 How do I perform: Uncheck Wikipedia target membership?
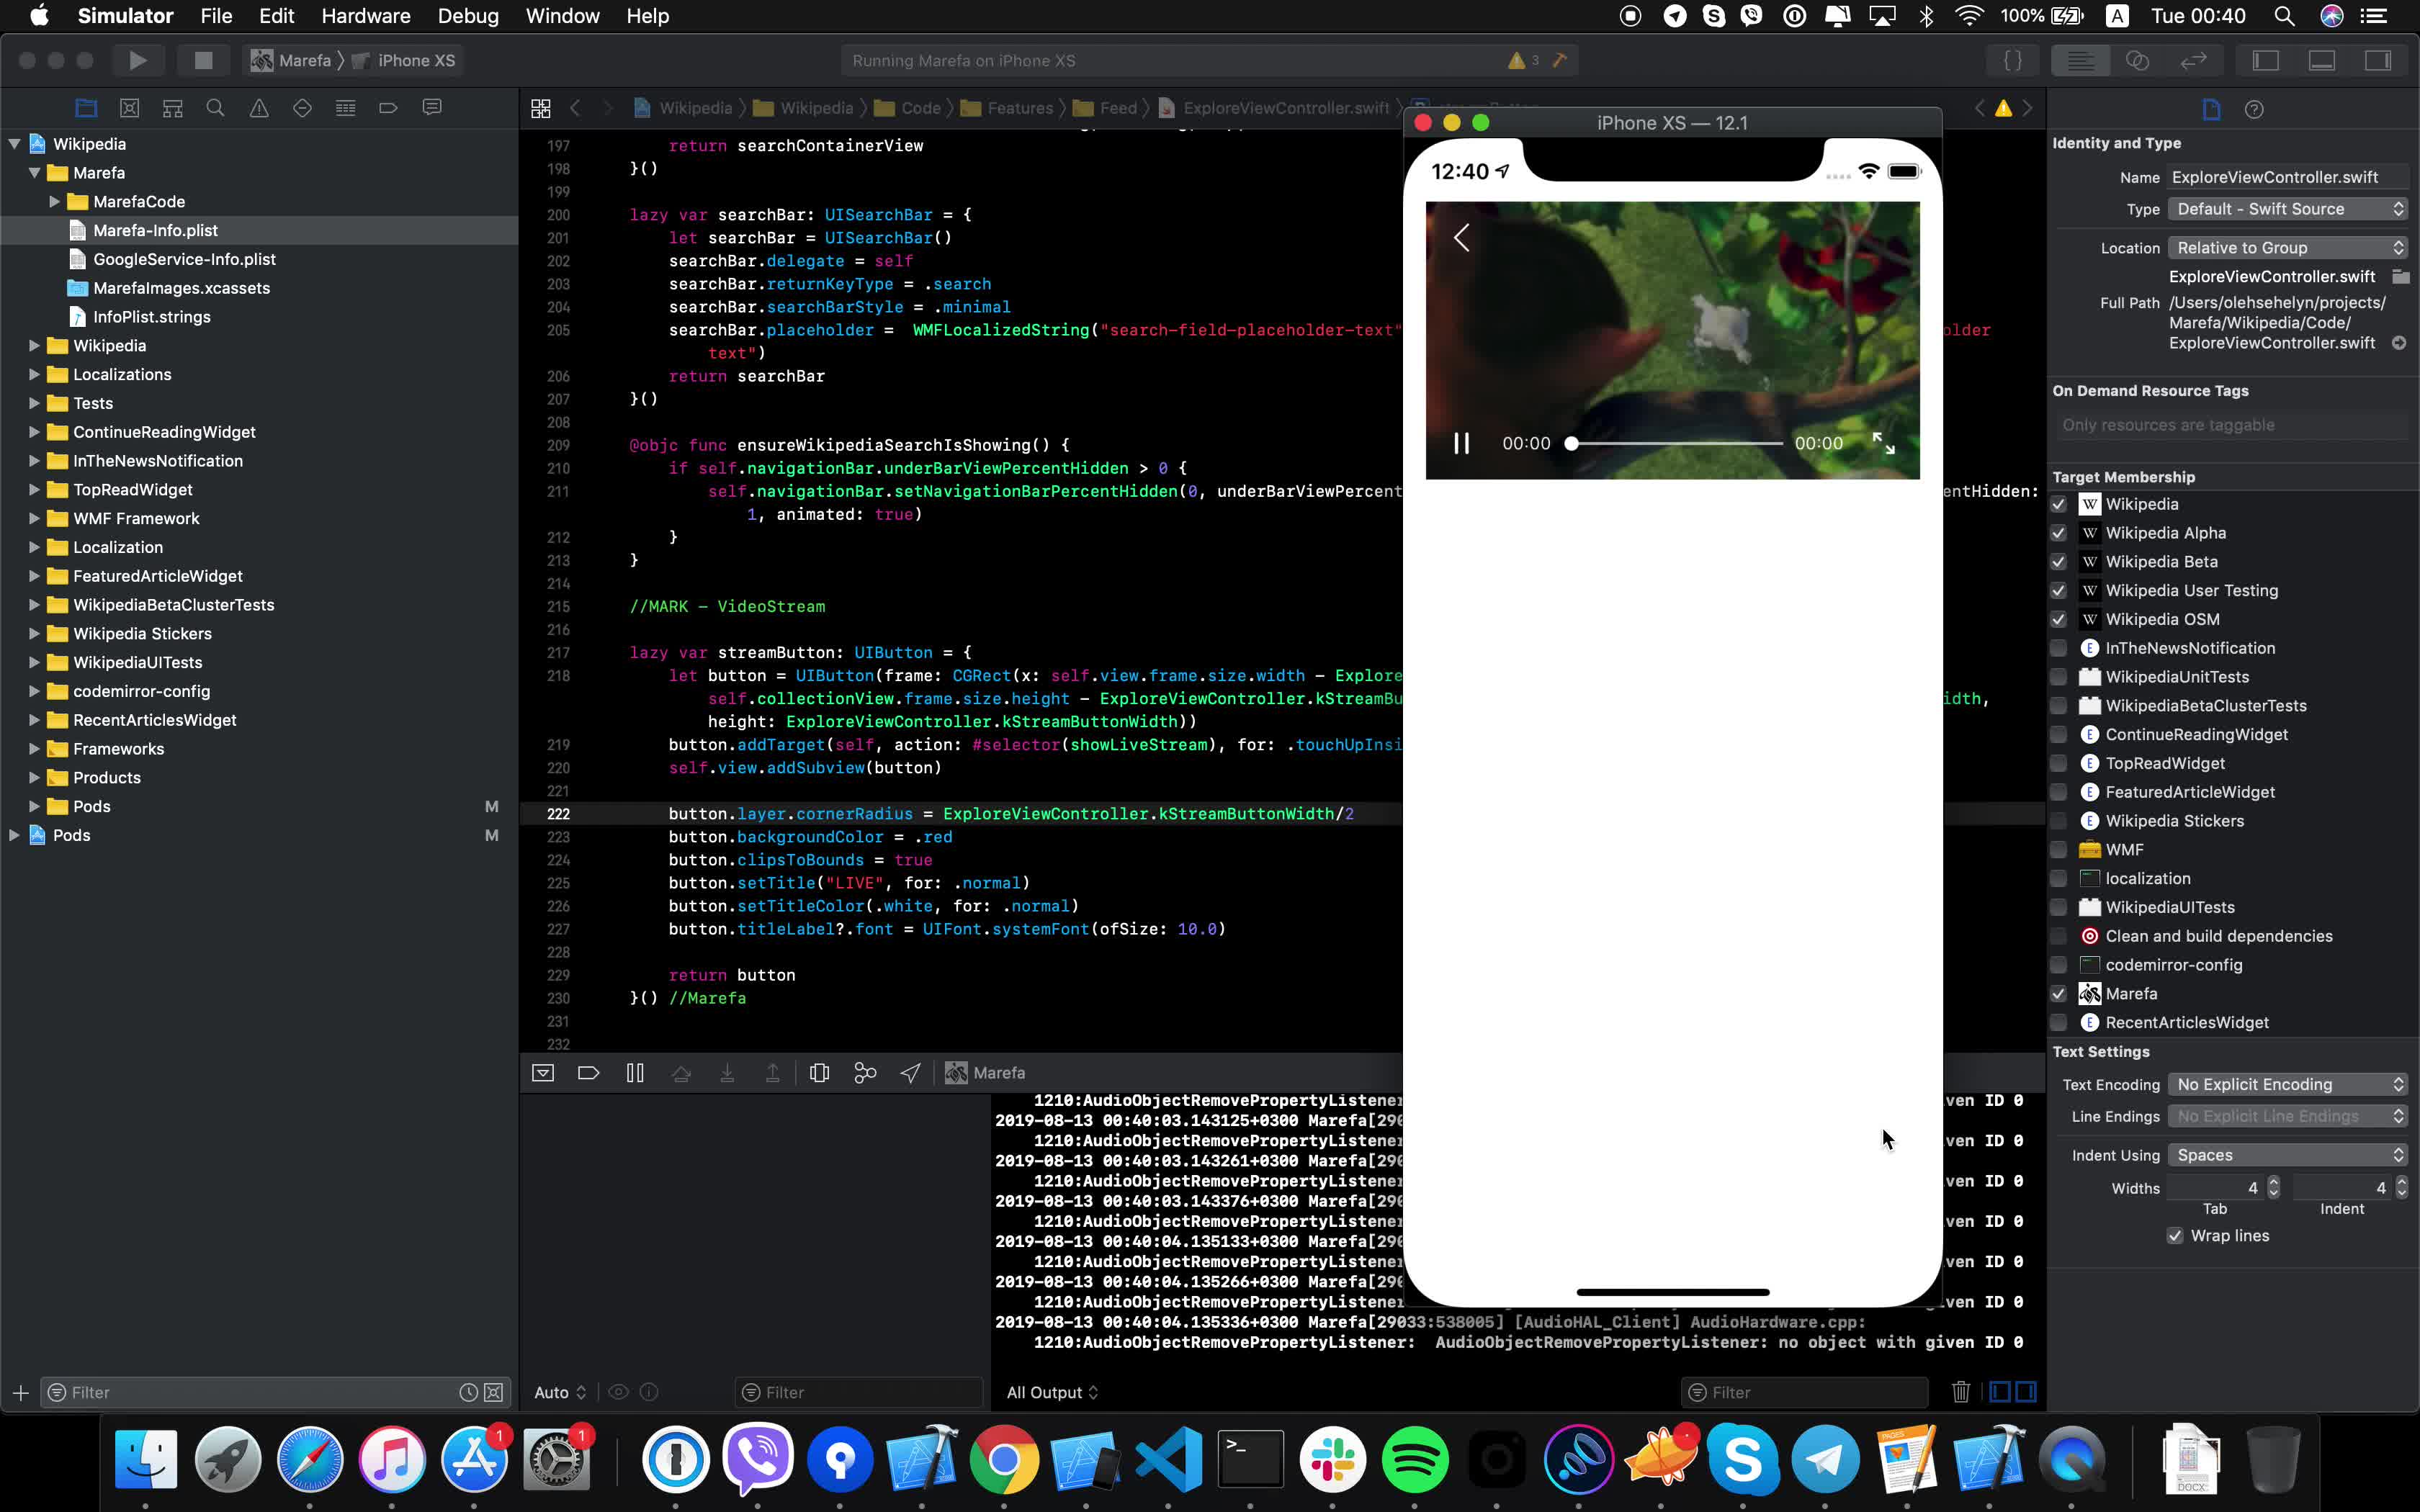2058,504
